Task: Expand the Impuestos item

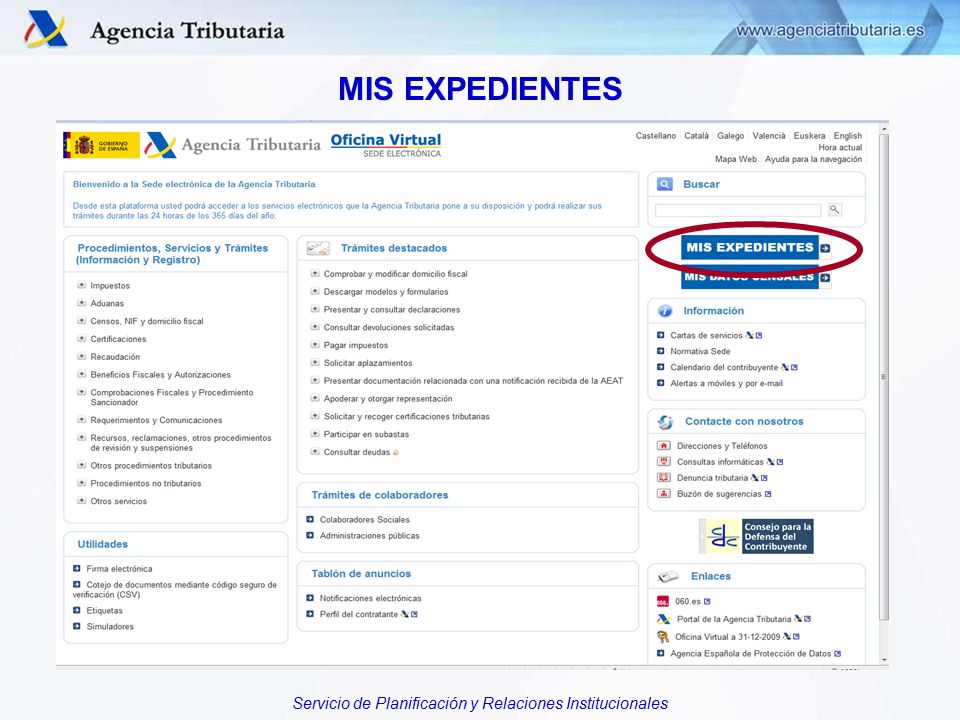Action: pyautogui.click(x=81, y=285)
